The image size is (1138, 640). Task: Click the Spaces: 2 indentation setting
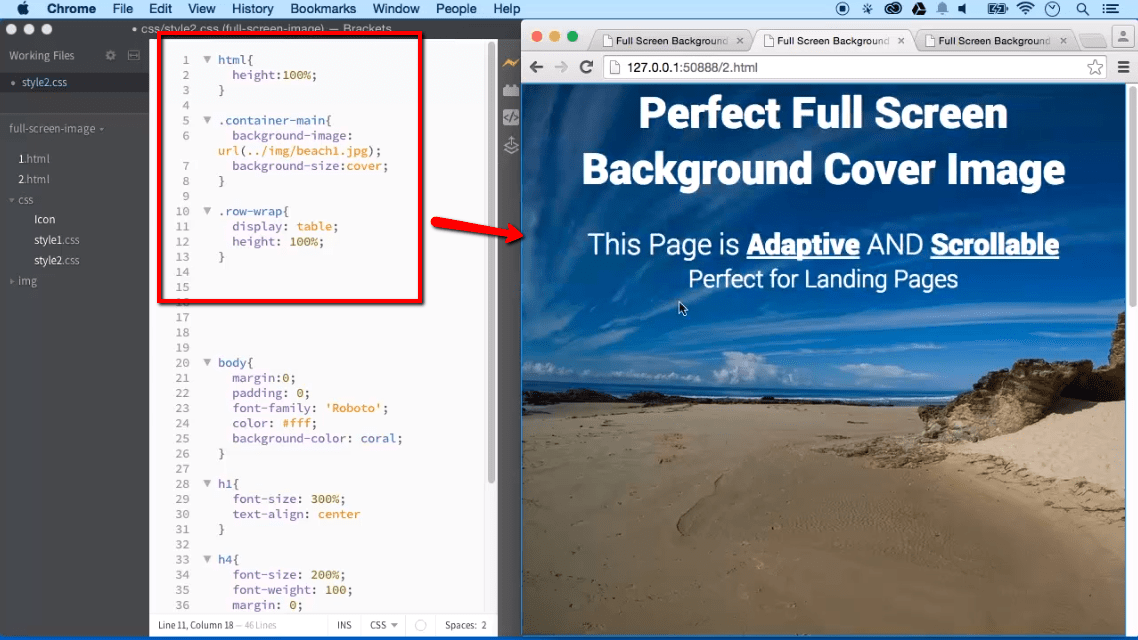[x=465, y=625]
